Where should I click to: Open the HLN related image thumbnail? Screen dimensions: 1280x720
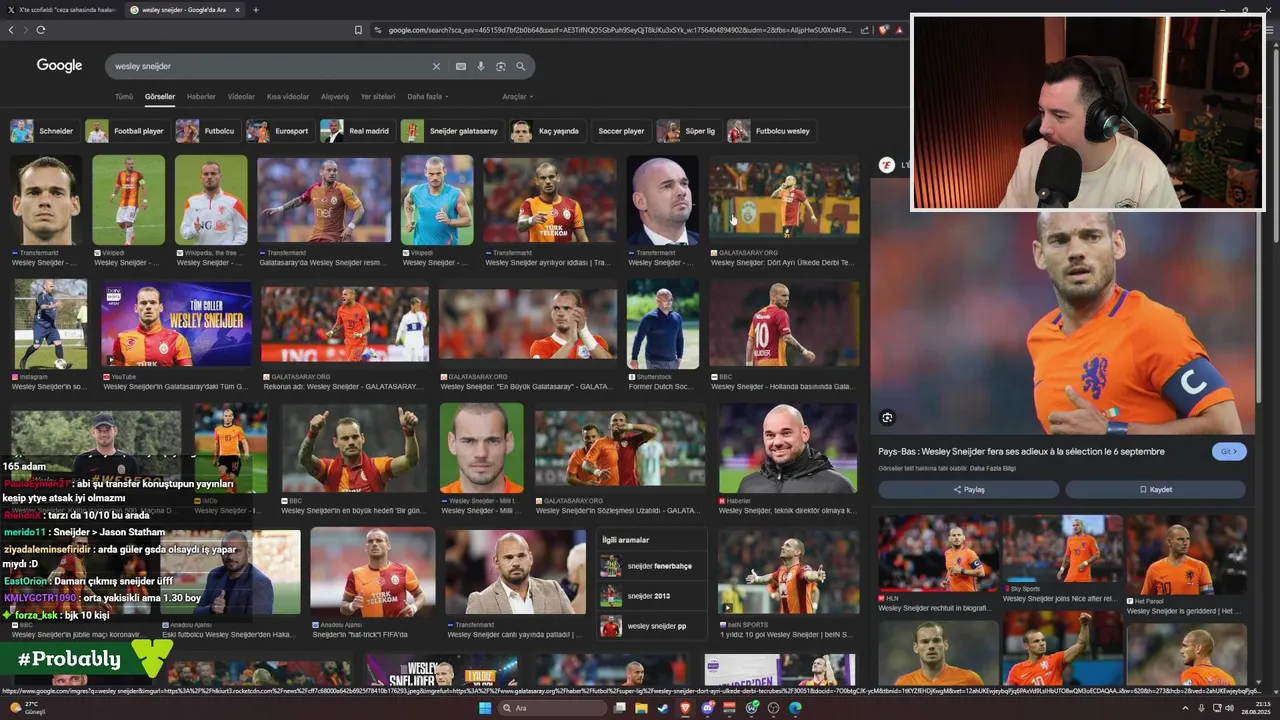point(938,553)
